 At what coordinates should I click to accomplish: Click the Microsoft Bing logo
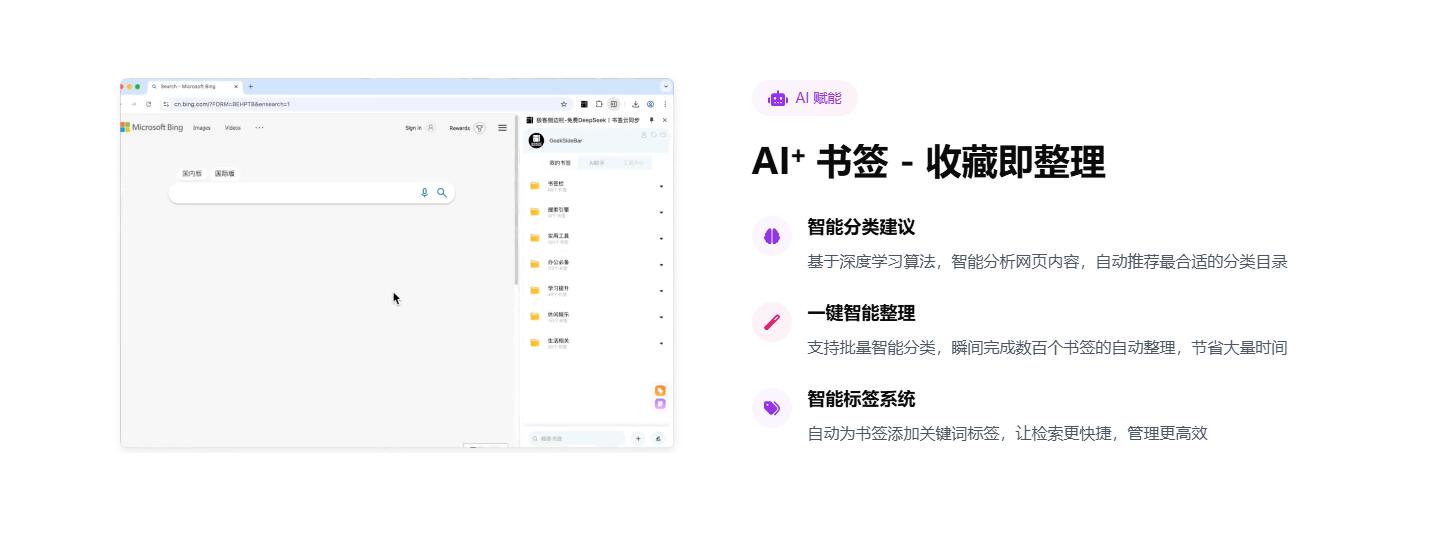(x=152, y=128)
